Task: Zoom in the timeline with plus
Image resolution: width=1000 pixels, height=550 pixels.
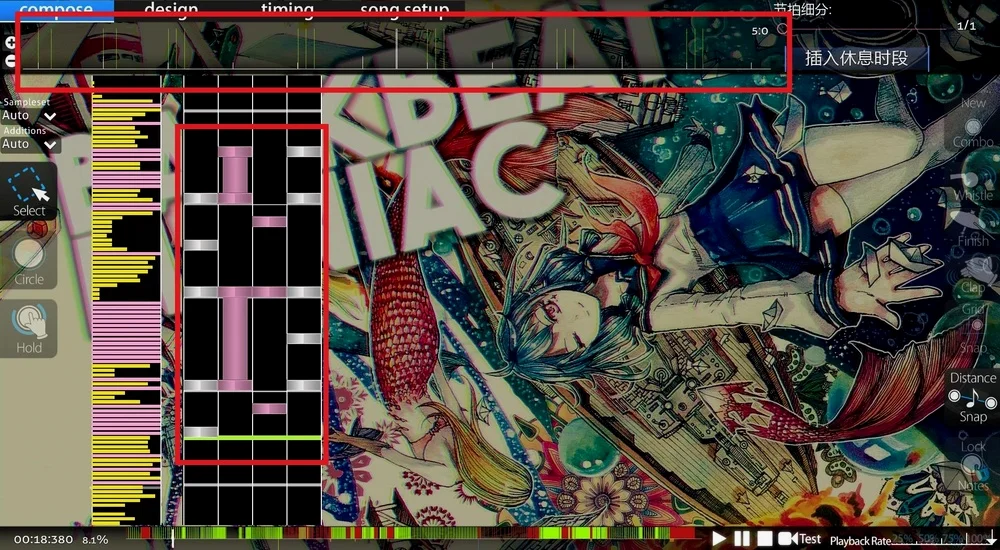Action: 10,43
